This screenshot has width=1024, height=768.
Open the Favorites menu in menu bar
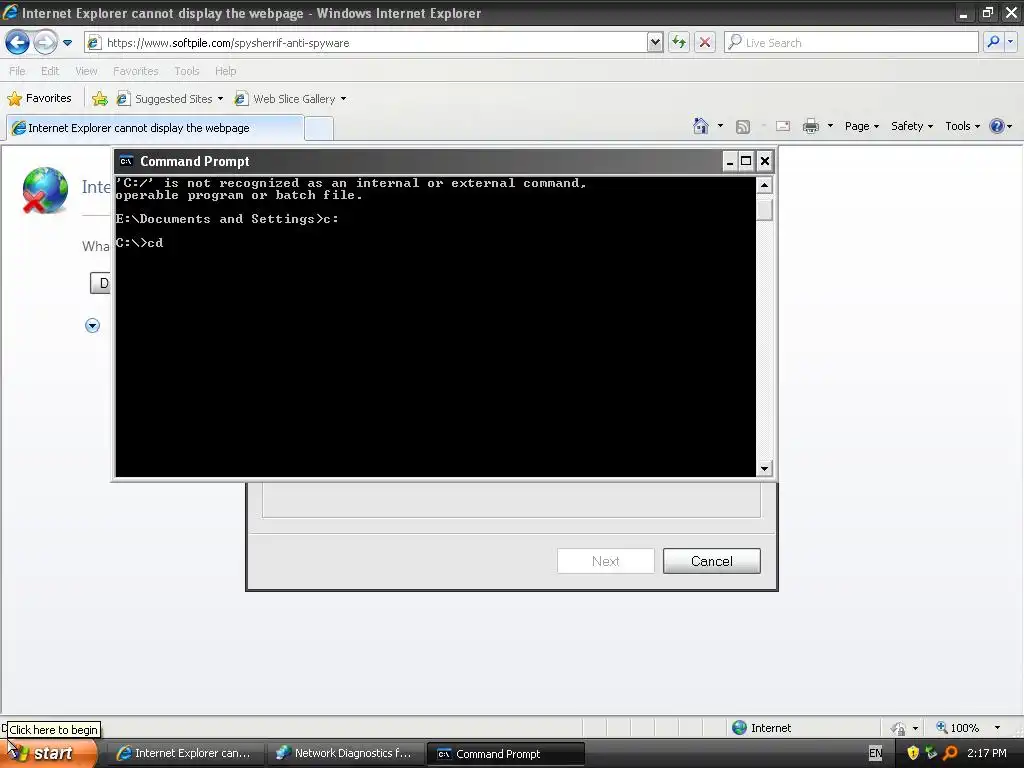coord(135,71)
